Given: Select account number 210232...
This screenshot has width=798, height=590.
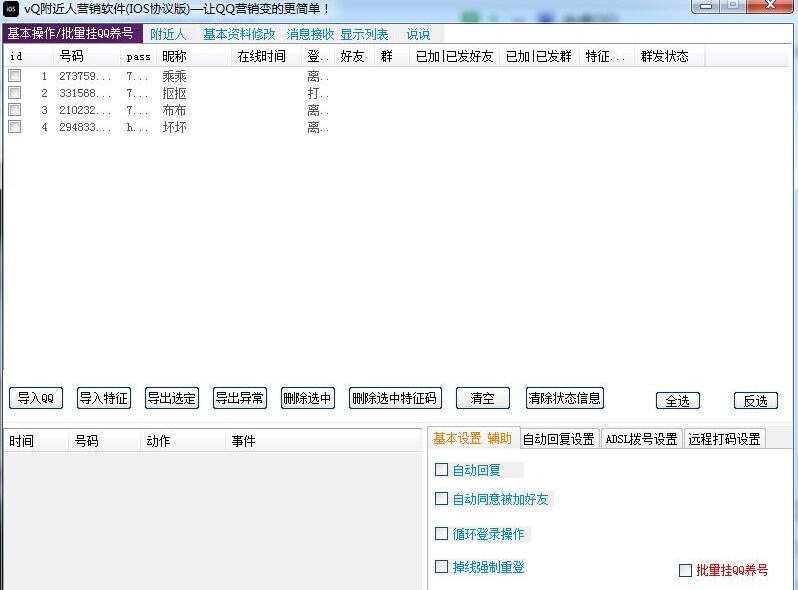Looking at the screenshot, I should click(x=84, y=110).
